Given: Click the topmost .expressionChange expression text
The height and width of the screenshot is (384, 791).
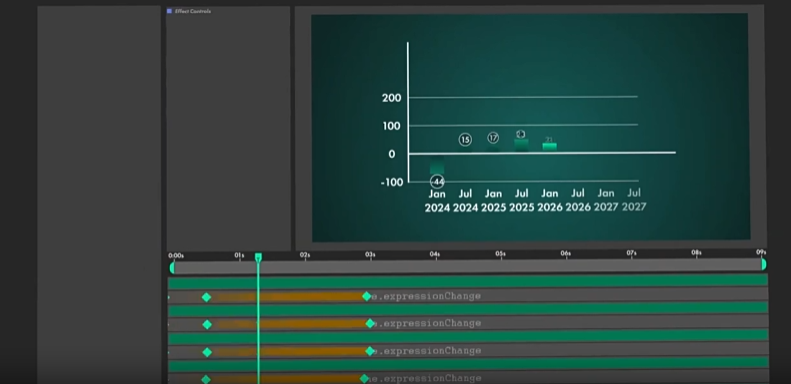Looking at the screenshot, I should click(x=426, y=296).
